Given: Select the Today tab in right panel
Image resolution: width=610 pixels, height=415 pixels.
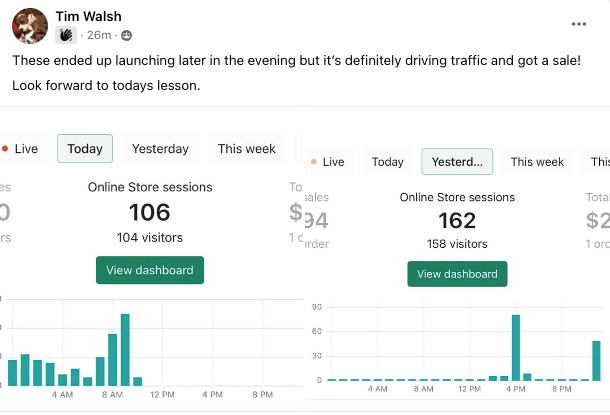Looking at the screenshot, I should [x=387, y=161].
